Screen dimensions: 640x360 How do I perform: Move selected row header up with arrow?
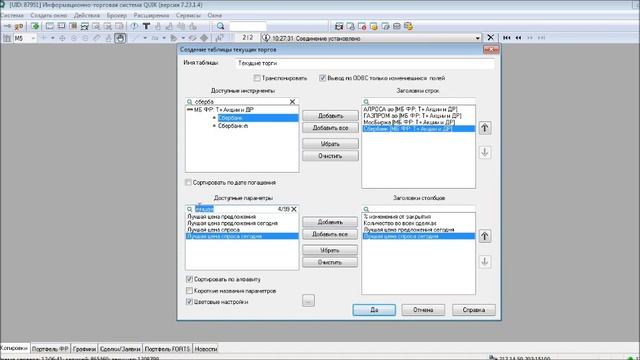point(484,128)
